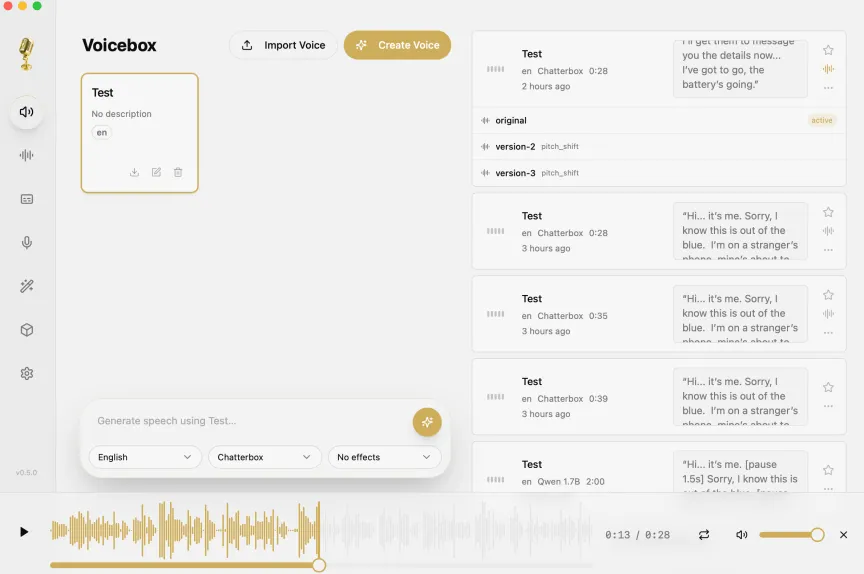
Task: Click the Create Voice button
Action: click(397, 45)
